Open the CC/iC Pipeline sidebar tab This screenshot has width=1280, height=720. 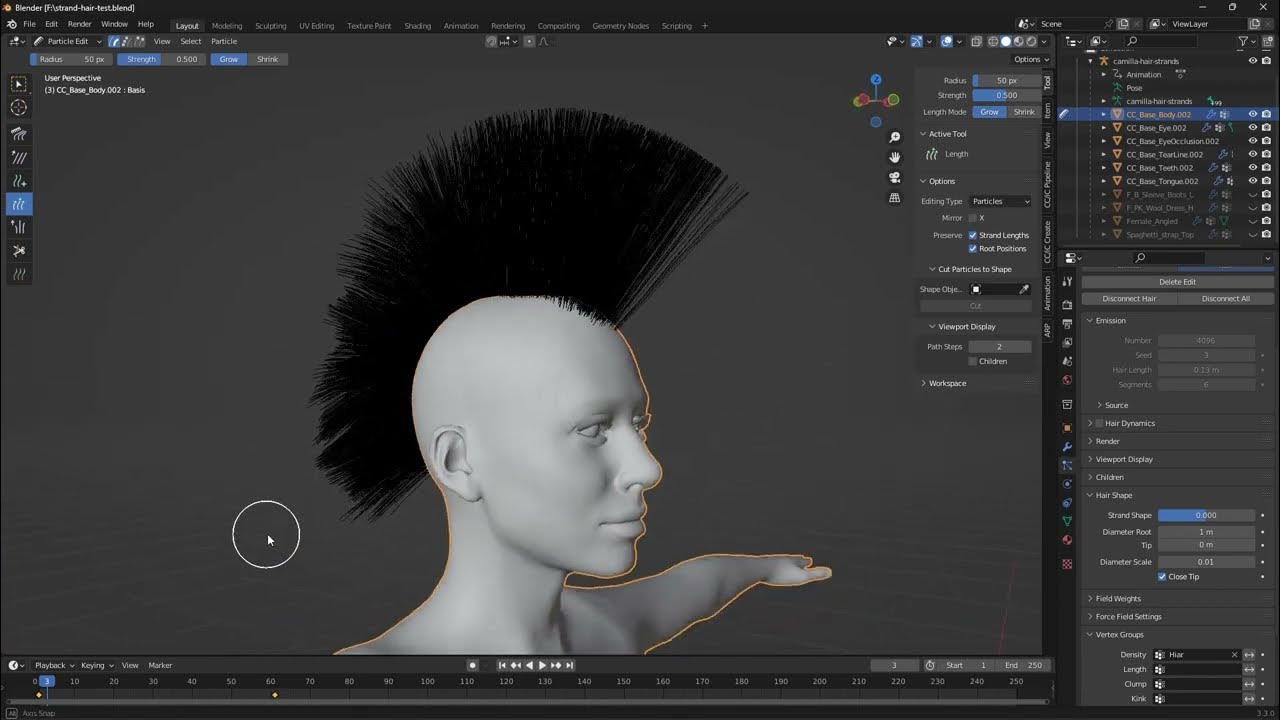1048,185
